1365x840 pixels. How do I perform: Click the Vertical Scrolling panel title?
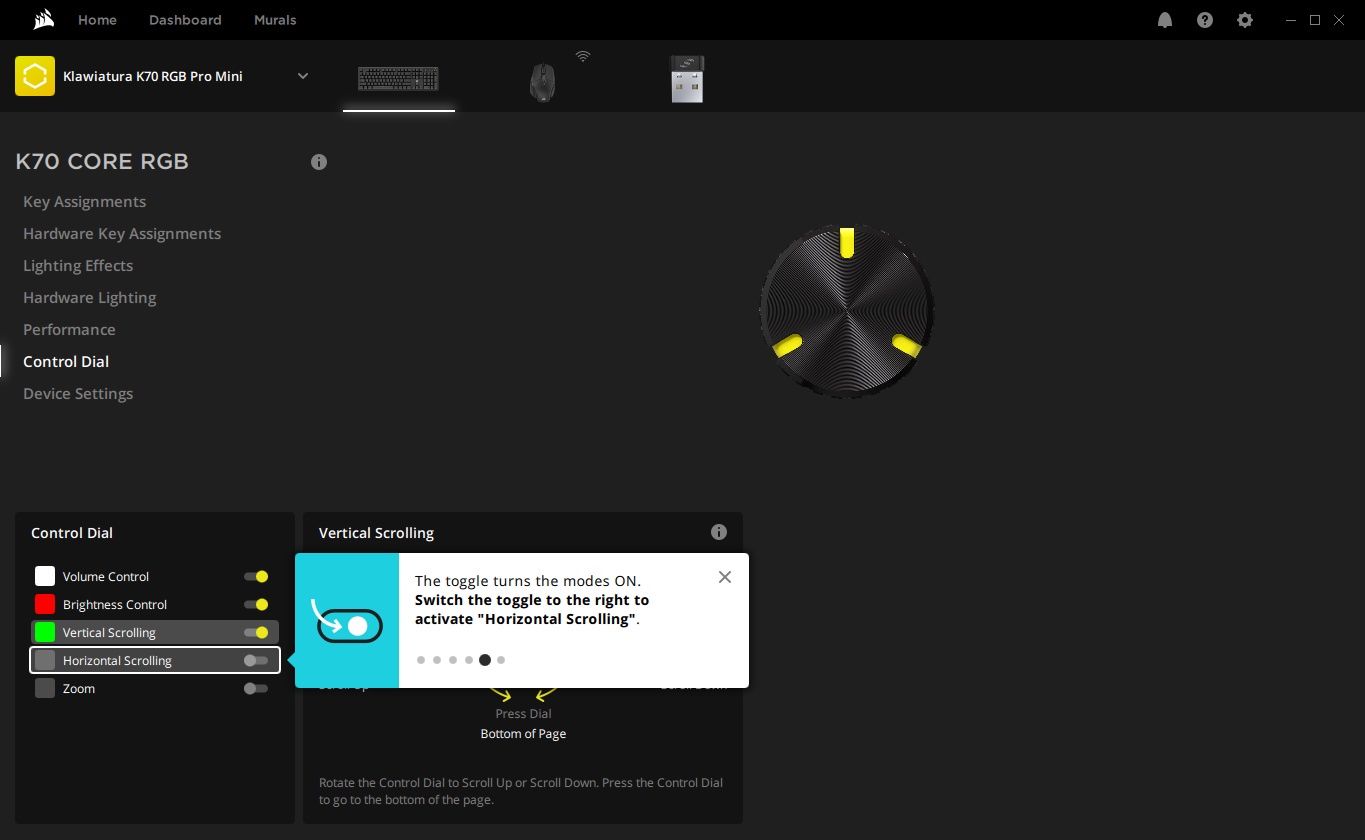click(376, 533)
